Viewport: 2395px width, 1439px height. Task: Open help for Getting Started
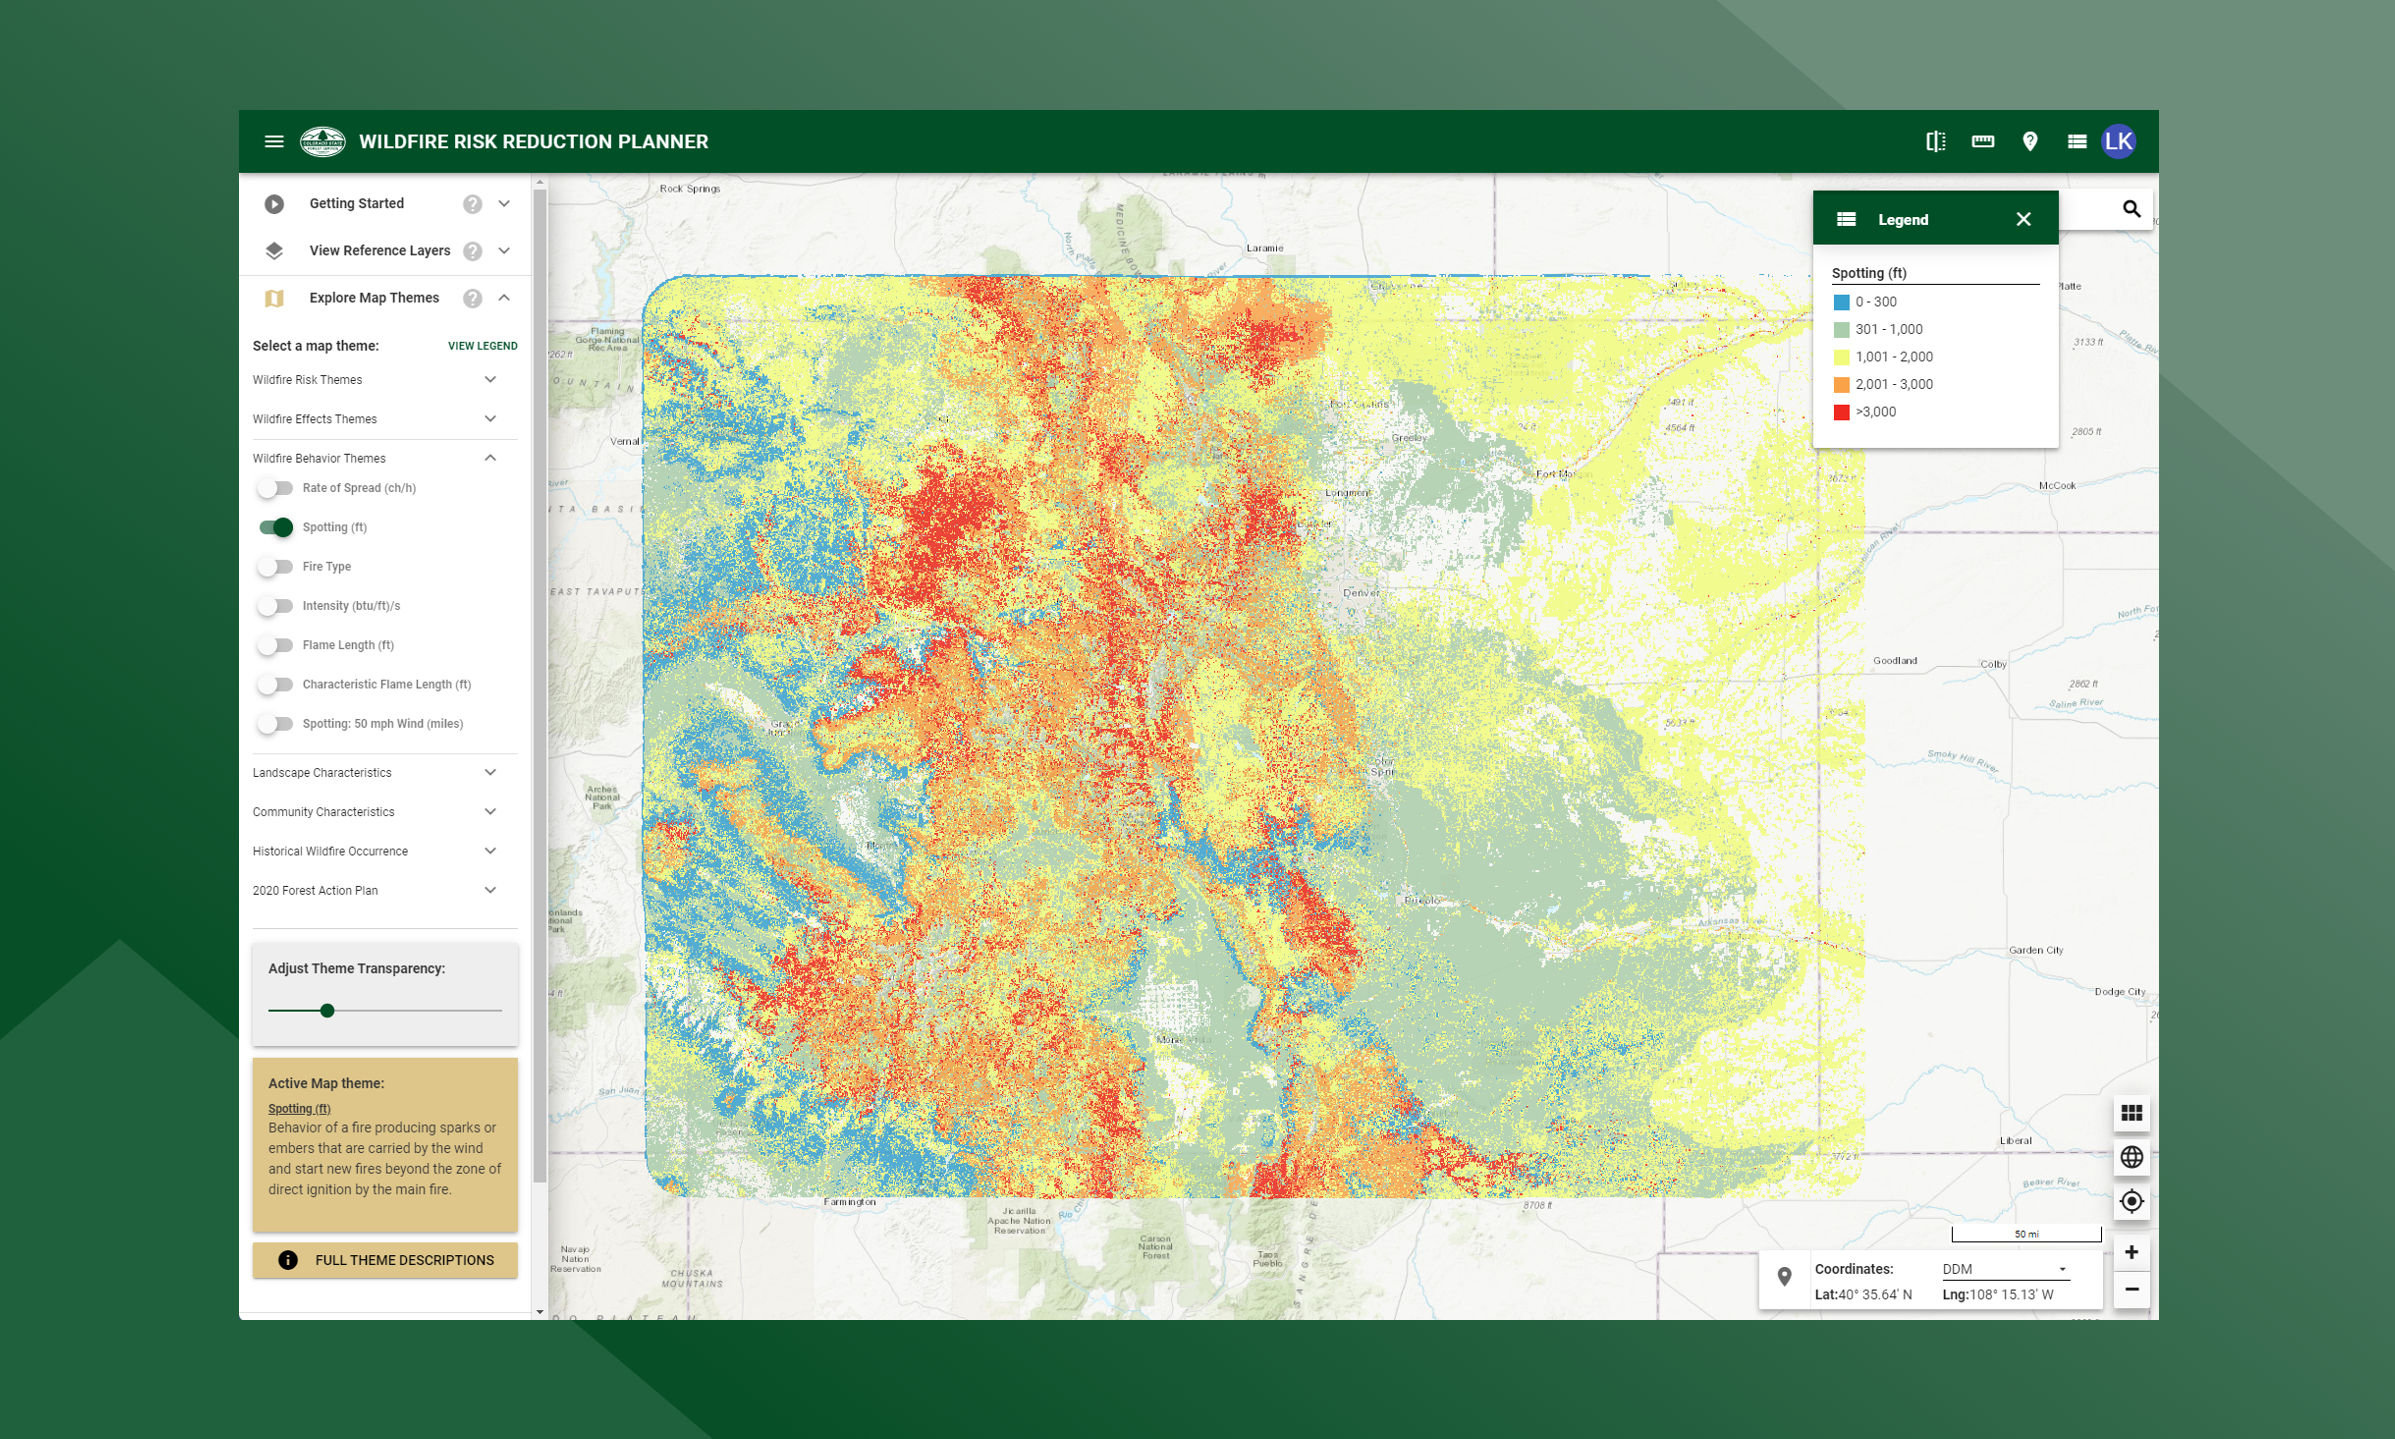point(472,204)
